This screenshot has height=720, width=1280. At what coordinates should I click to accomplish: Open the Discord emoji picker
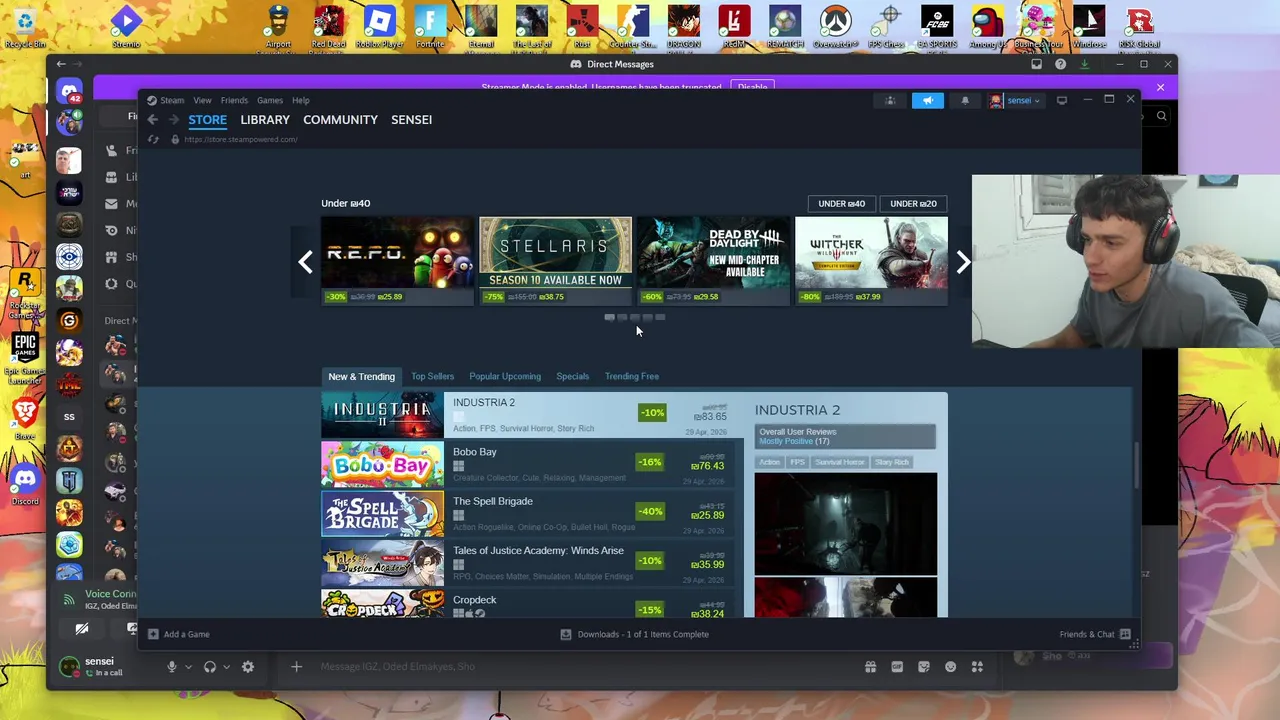[951, 667]
